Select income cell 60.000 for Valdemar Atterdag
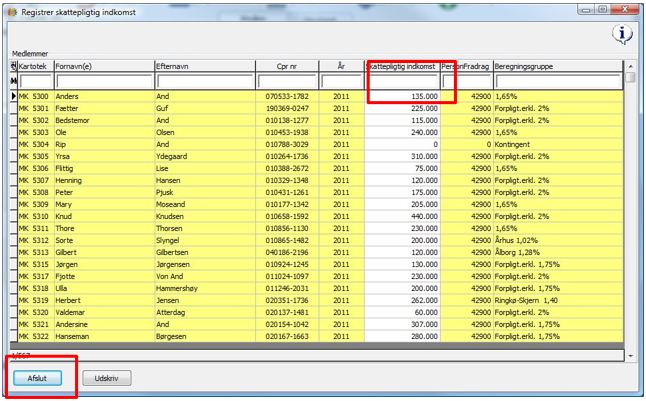Image resolution: width=646 pixels, height=401 pixels. pos(402,312)
